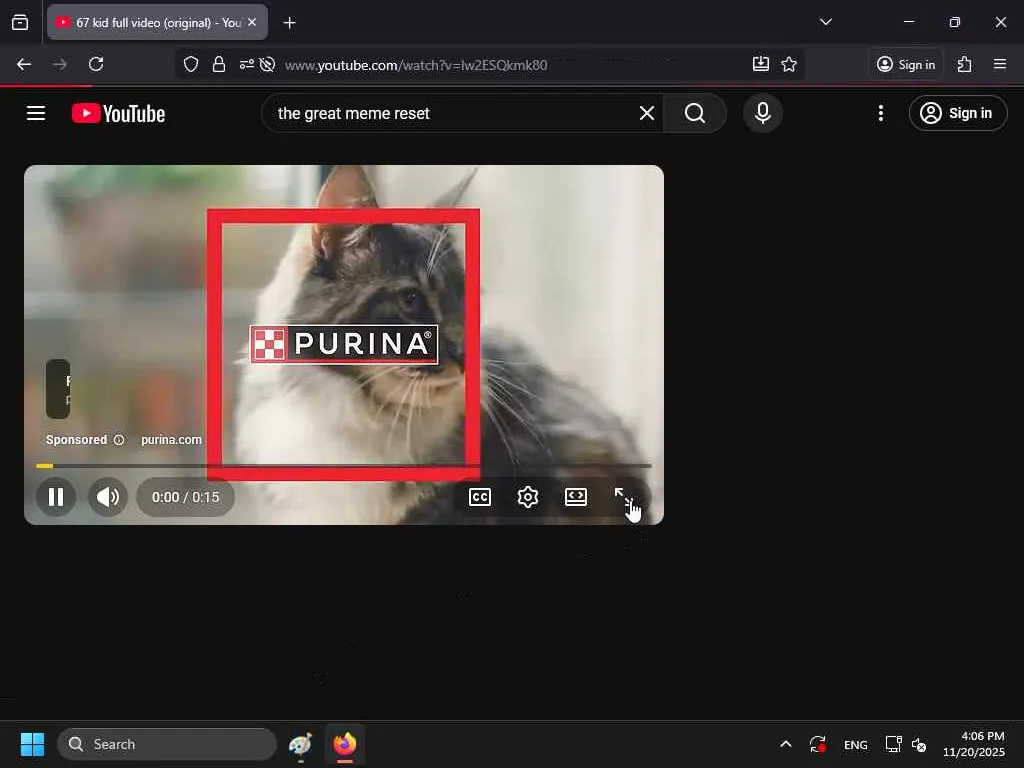The image size is (1024, 768).
Task: Go back to the previous page
Action: coord(24,64)
